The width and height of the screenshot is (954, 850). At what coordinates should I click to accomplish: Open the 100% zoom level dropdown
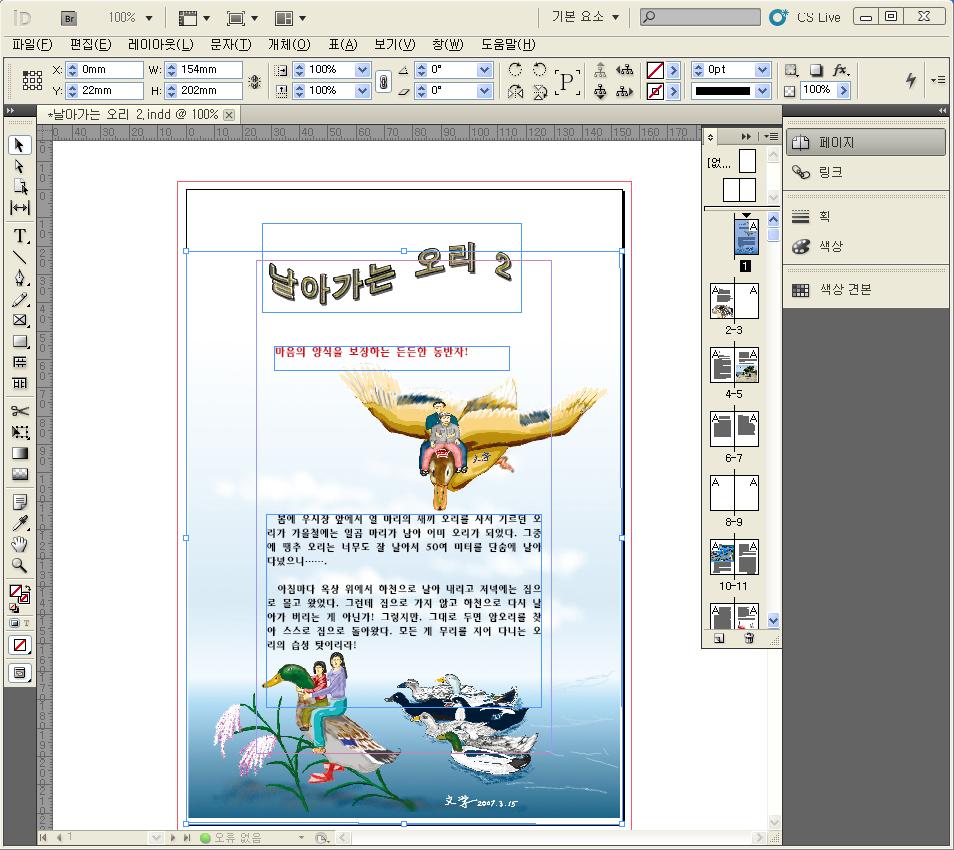129,17
